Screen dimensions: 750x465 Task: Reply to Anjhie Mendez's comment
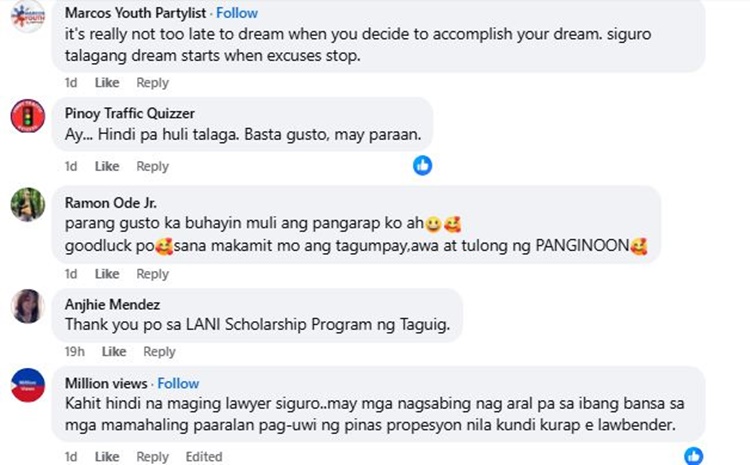pos(159,352)
